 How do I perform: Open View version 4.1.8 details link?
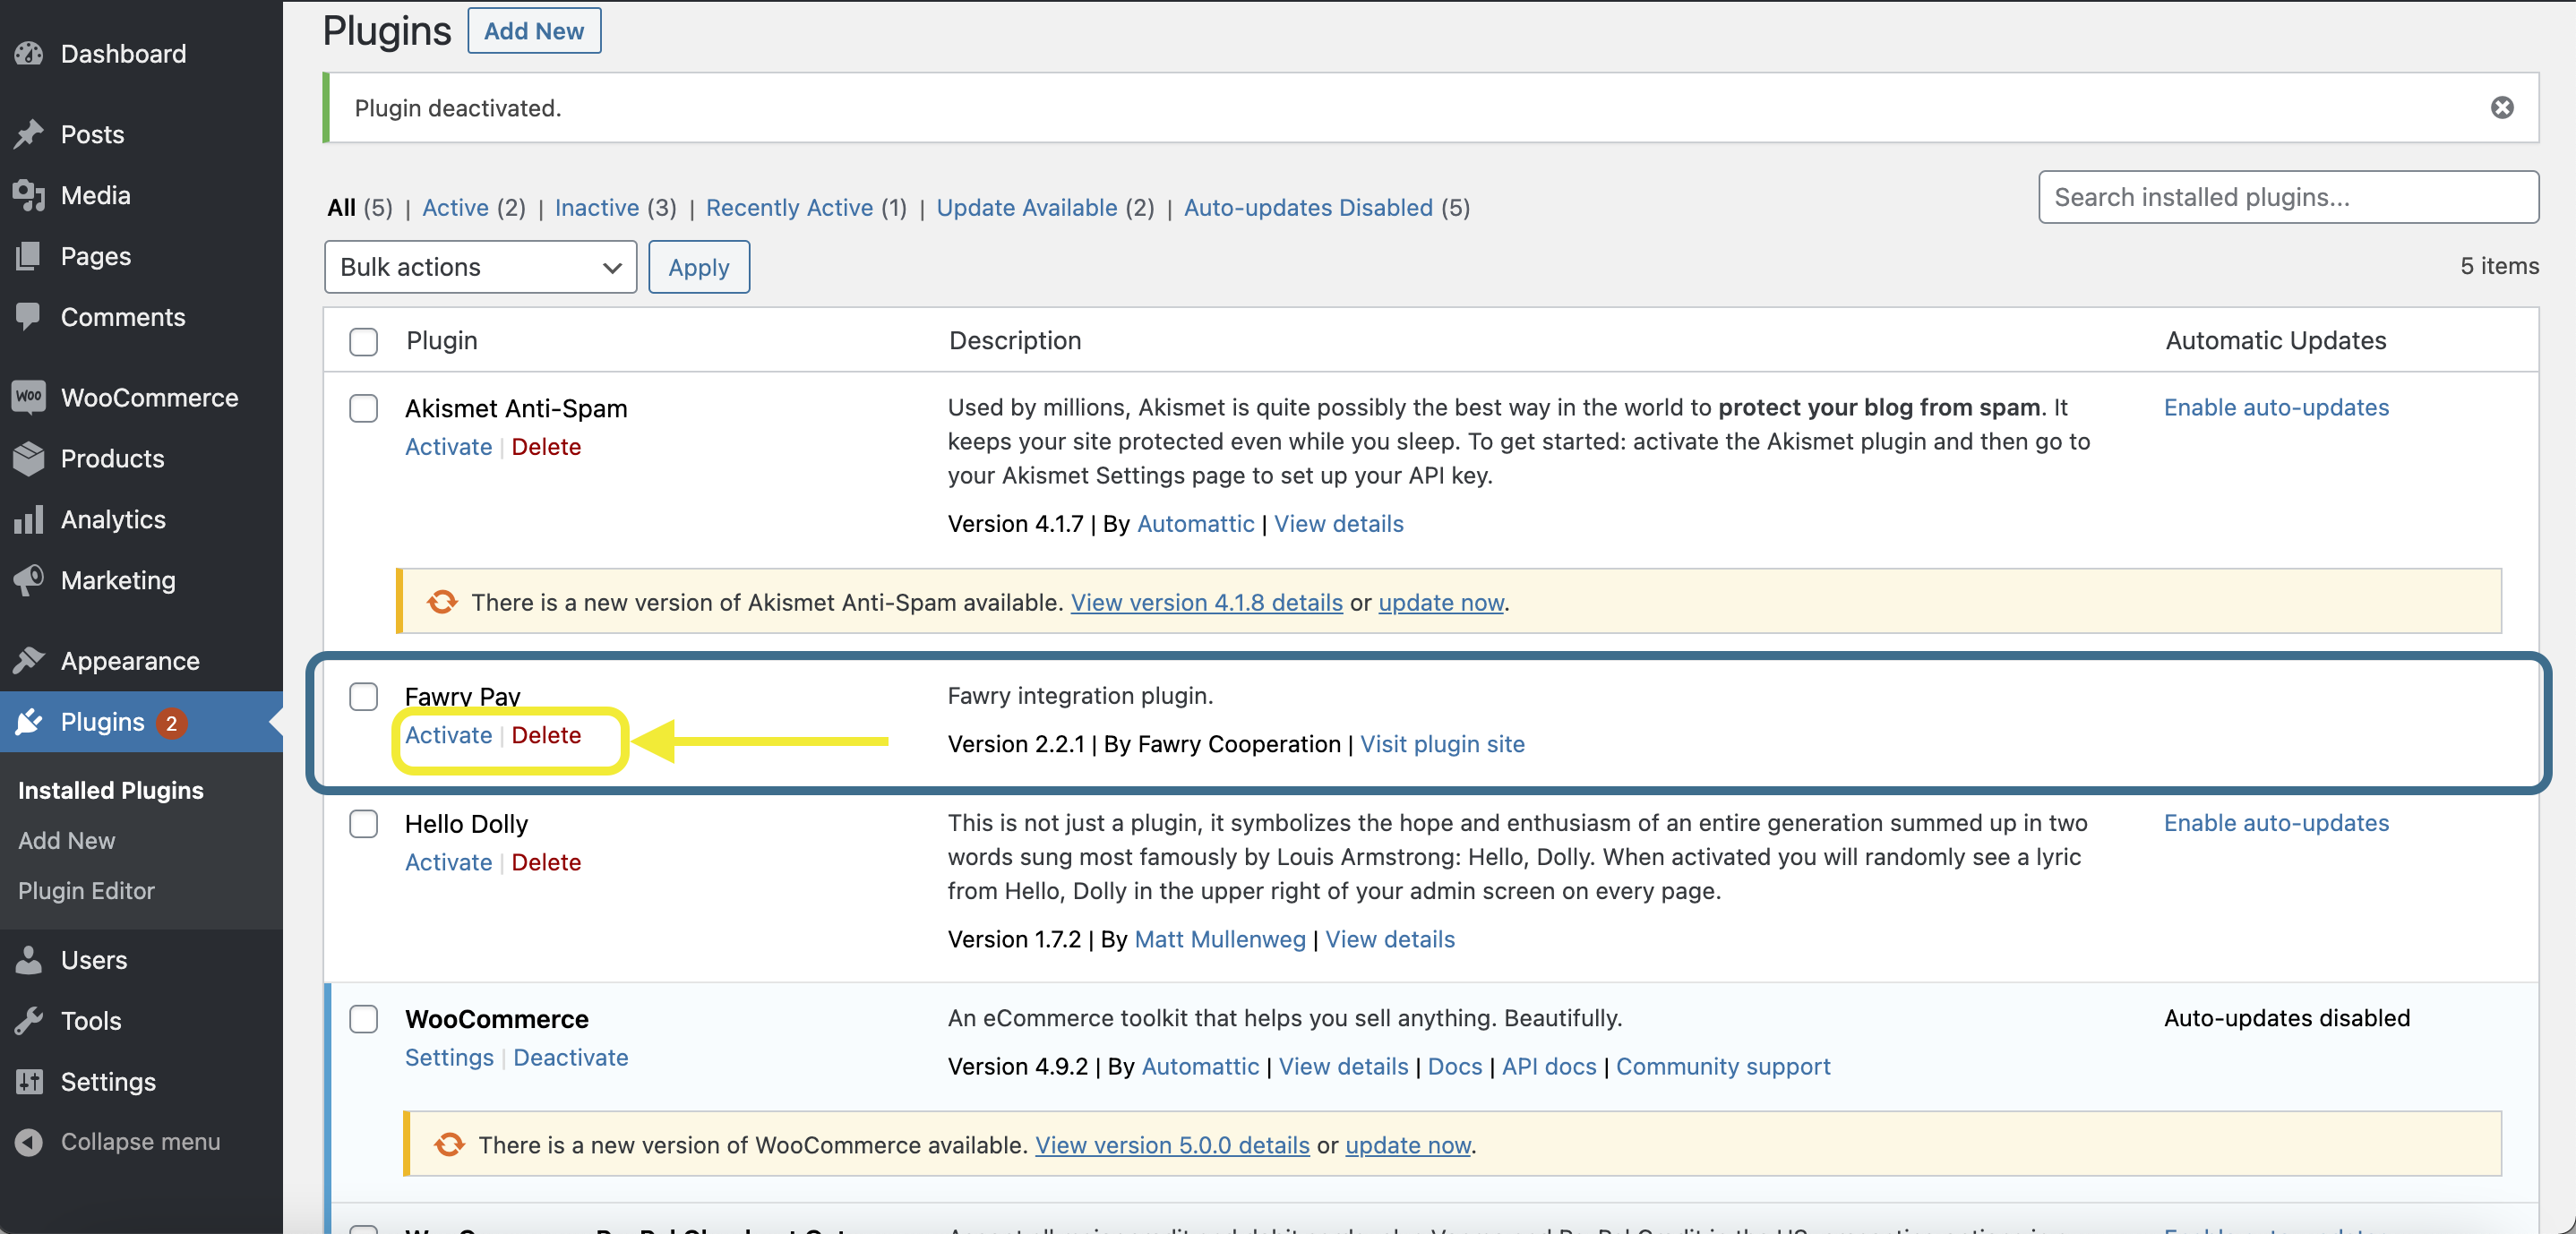pyautogui.click(x=1206, y=602)
